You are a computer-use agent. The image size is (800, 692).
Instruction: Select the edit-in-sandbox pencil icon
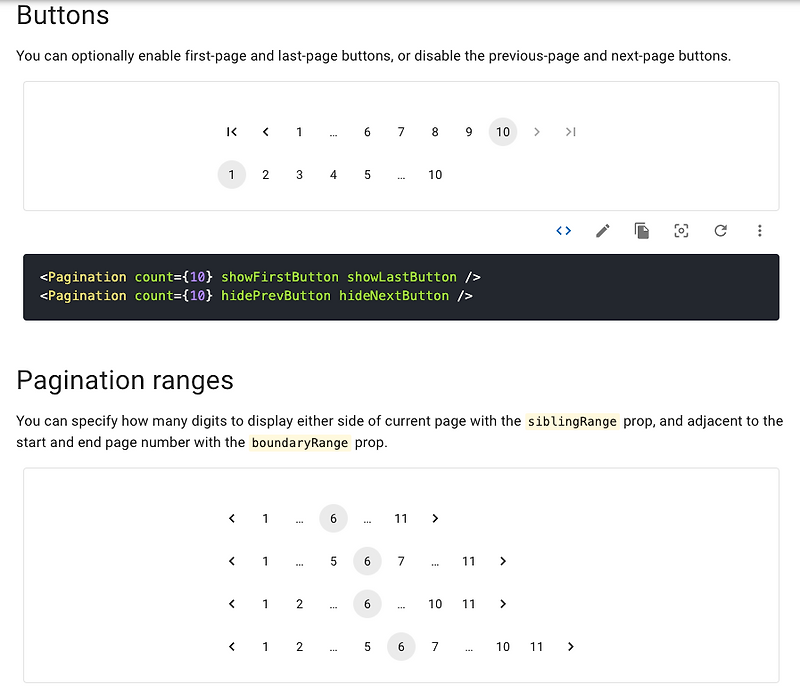point(602,230)
